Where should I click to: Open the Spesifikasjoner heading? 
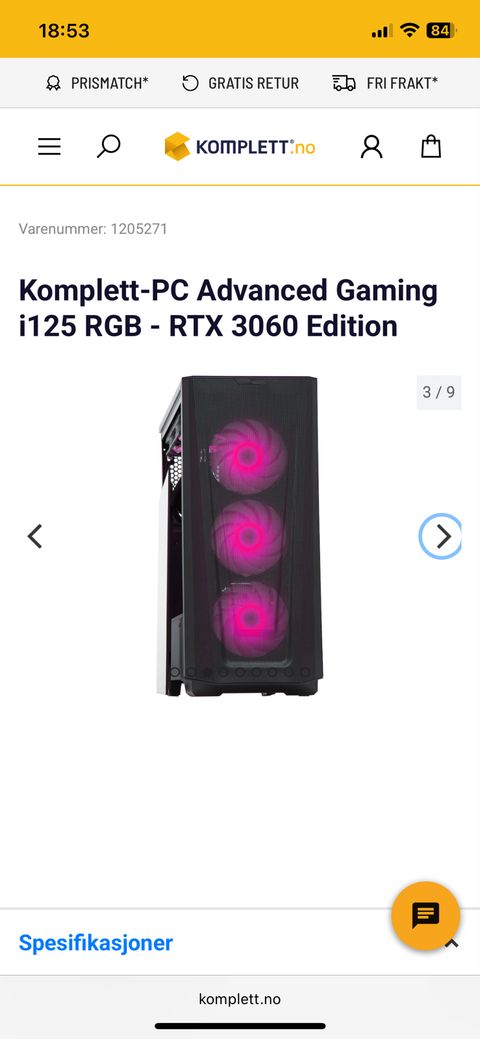click(95, 943)
